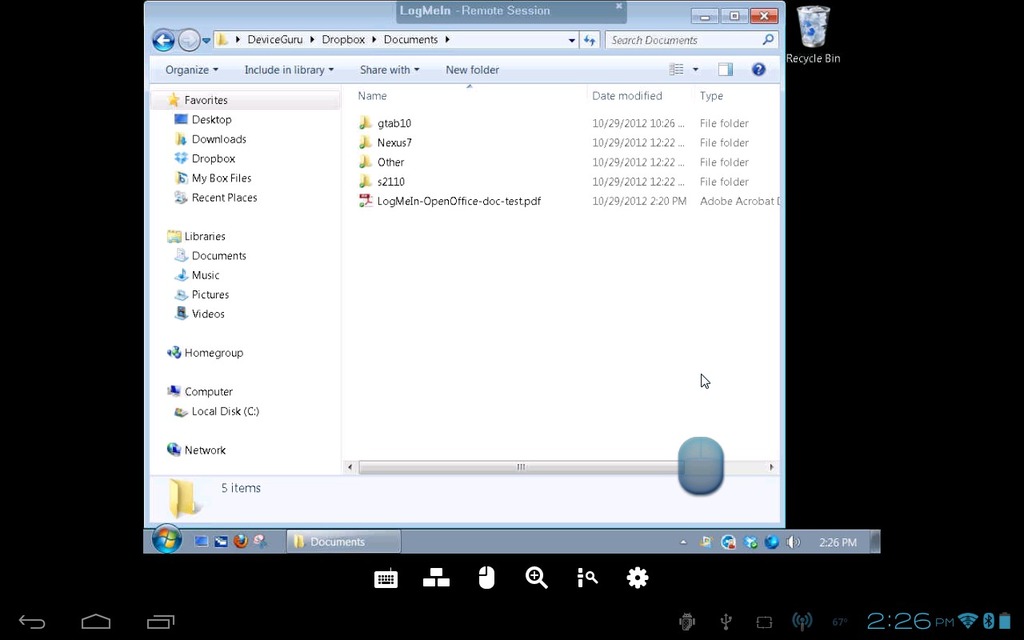Open the LogMeIn on-screen keyboard
This screenshot has width=1024, height=640.
tap(386, 578)
